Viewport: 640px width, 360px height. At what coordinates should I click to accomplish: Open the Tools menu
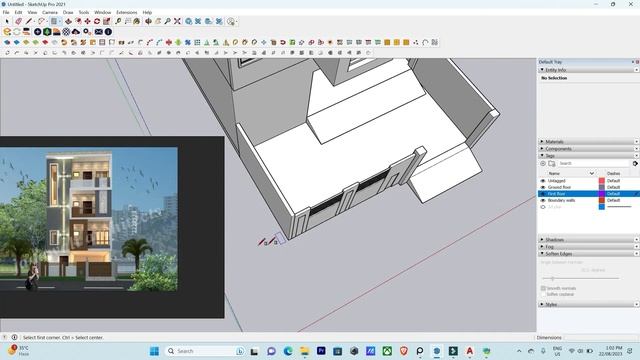(x=84, y=12)
